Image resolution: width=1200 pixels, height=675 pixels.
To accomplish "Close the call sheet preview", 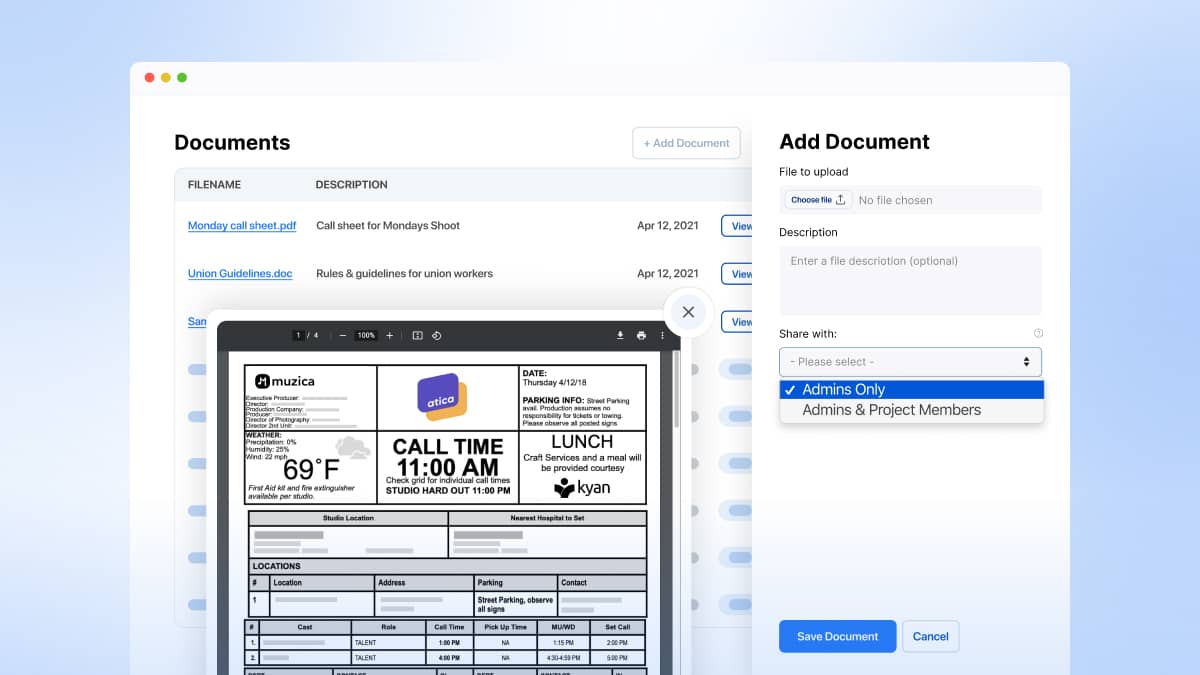I will pos(688,311).
